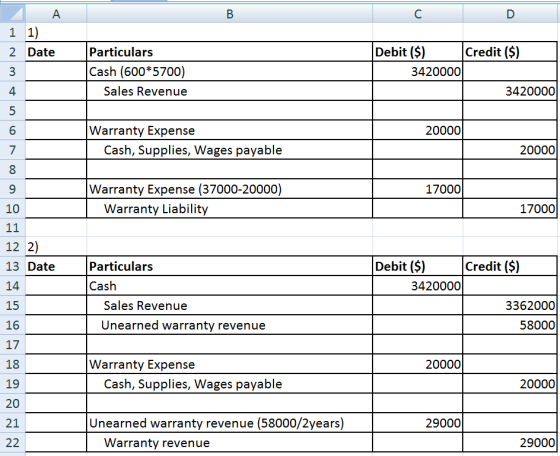The width and height of the screenshot is (560, 456).
Task: Select credit value 20000 in row 19
Action: click(x=510, y=384)
